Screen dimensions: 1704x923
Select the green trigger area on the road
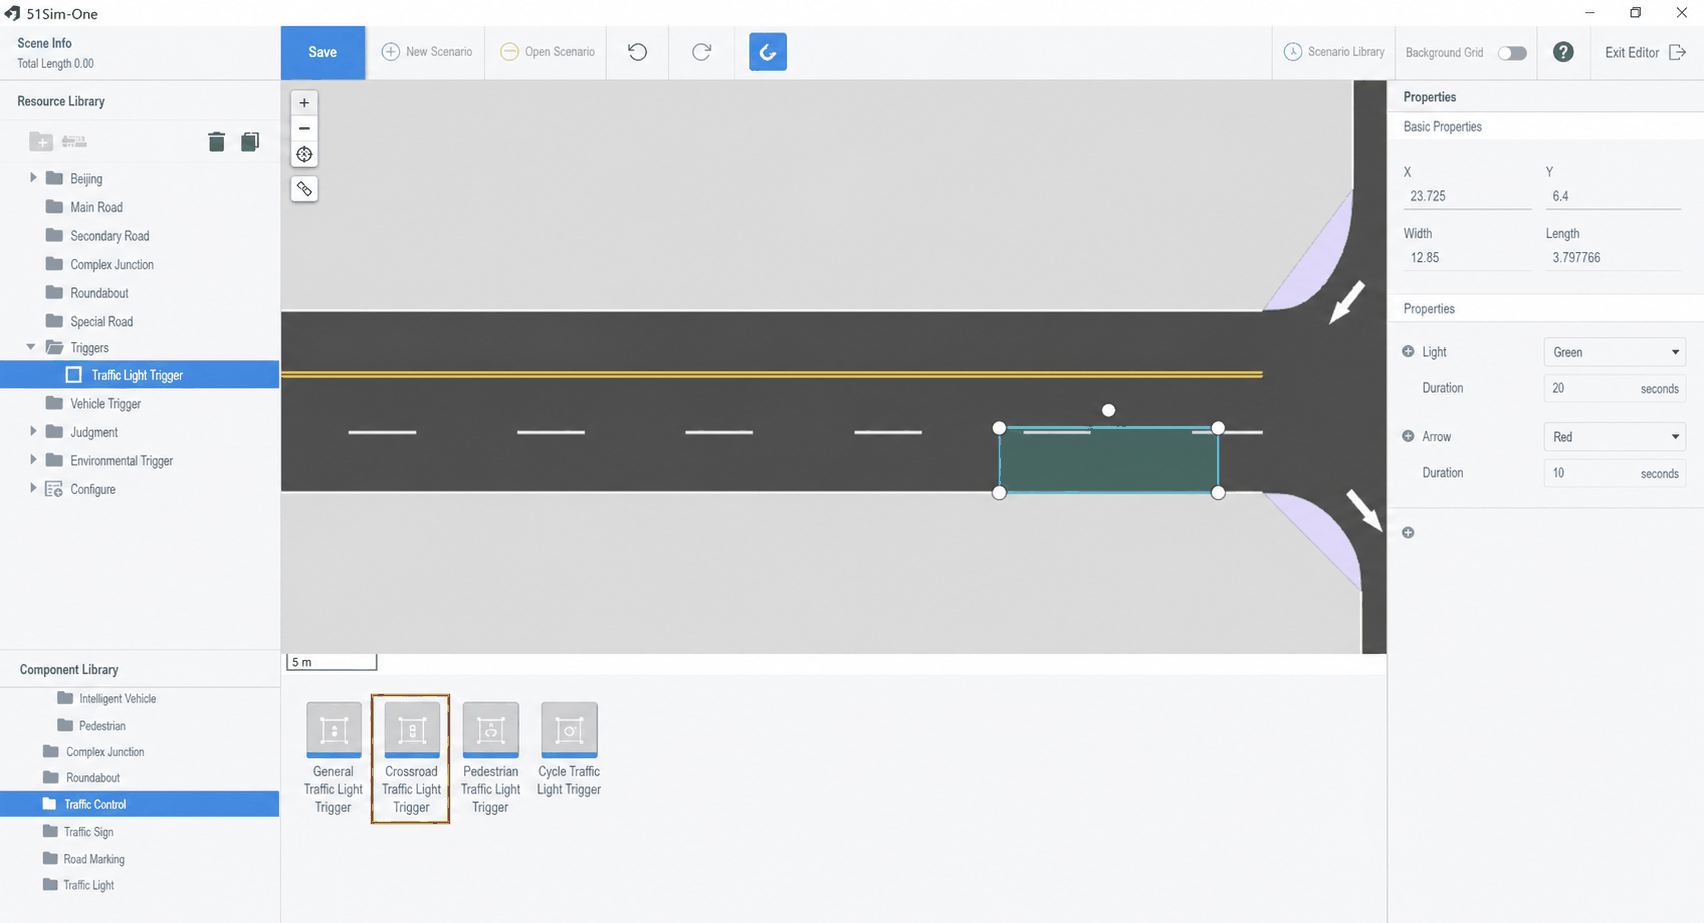[1108, 462]
